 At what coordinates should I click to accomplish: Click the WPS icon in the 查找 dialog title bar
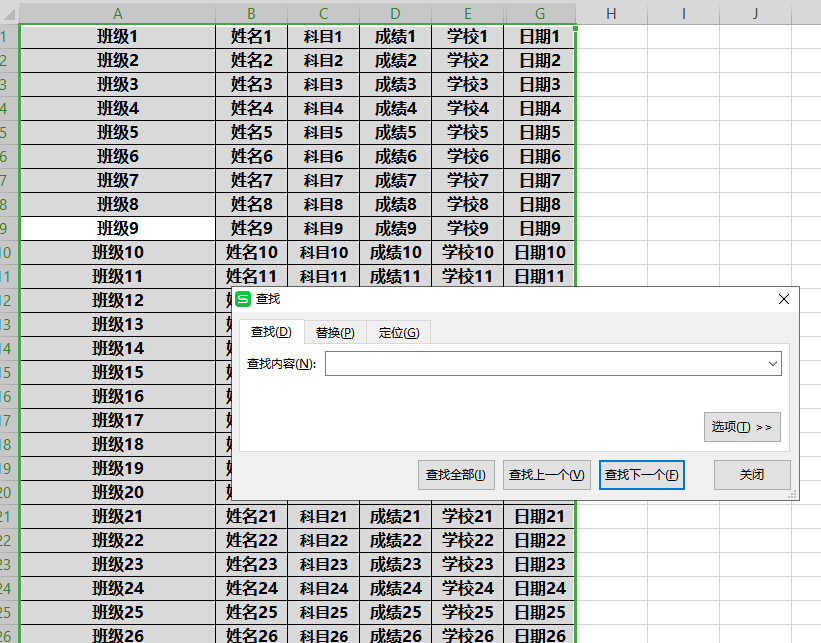[x=243, y=299]
